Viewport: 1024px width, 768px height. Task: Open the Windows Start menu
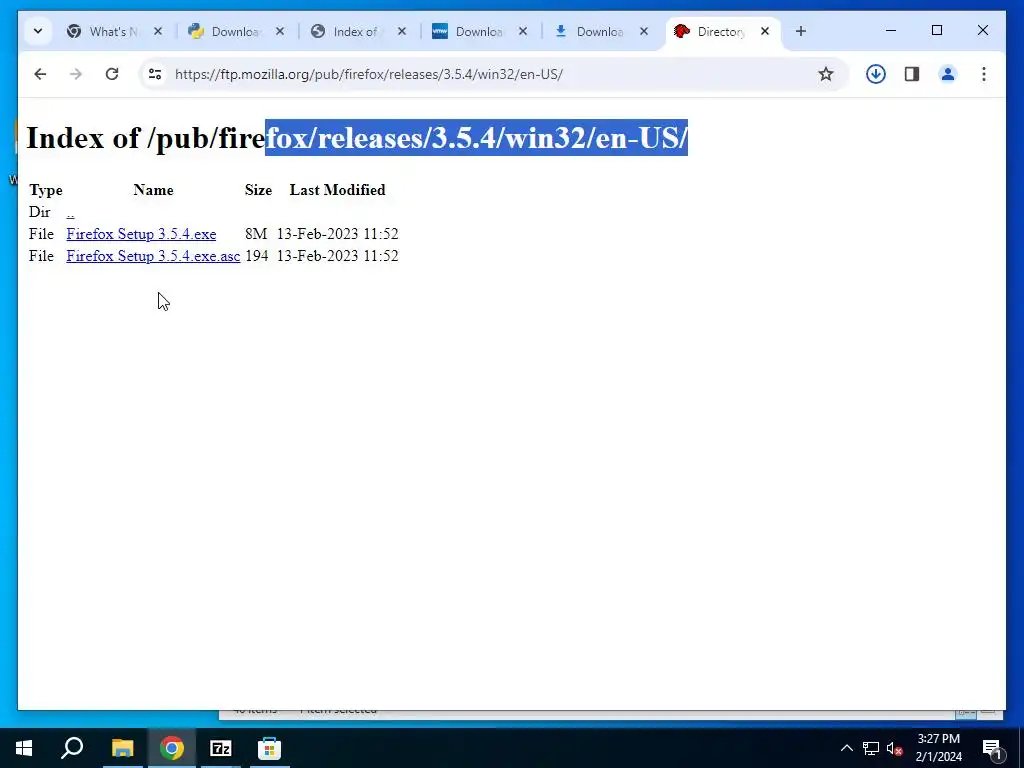coord(24,748)
